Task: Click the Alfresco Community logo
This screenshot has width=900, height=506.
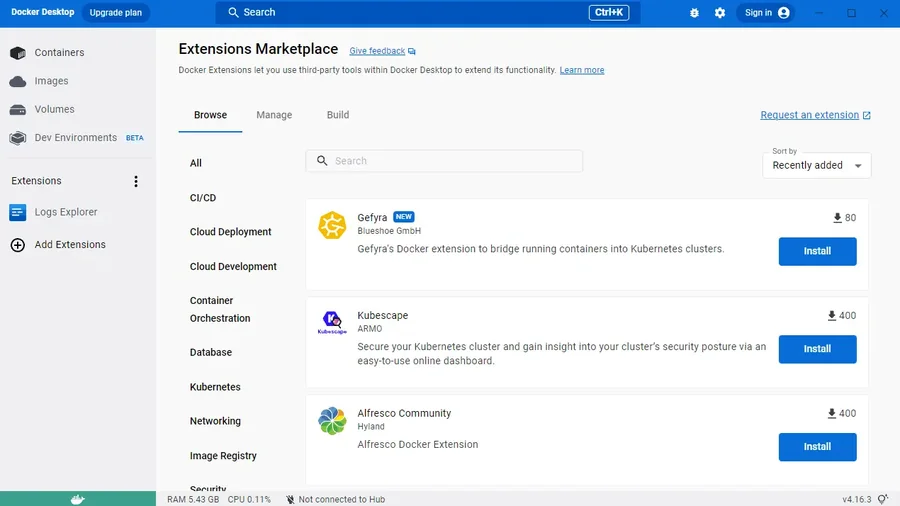Action: tap(332, 421)
